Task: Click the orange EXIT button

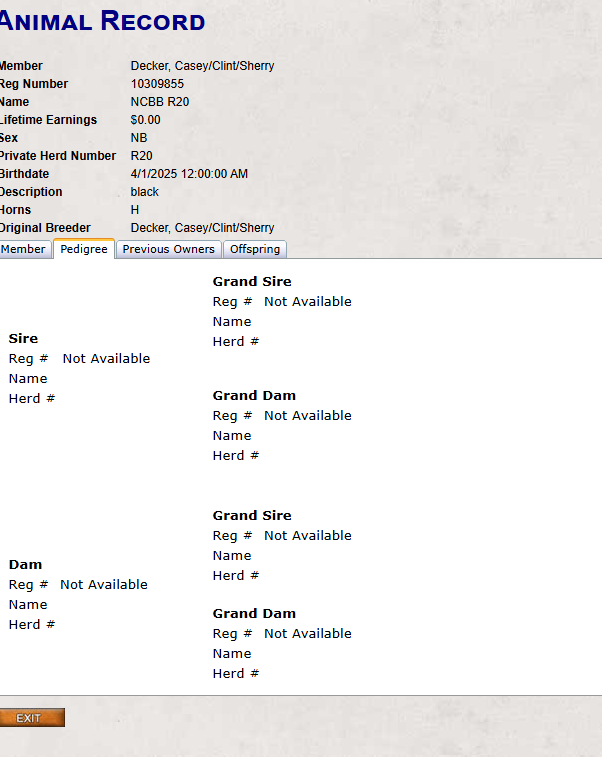Action: pyautogui.click(x=32, y=718)
